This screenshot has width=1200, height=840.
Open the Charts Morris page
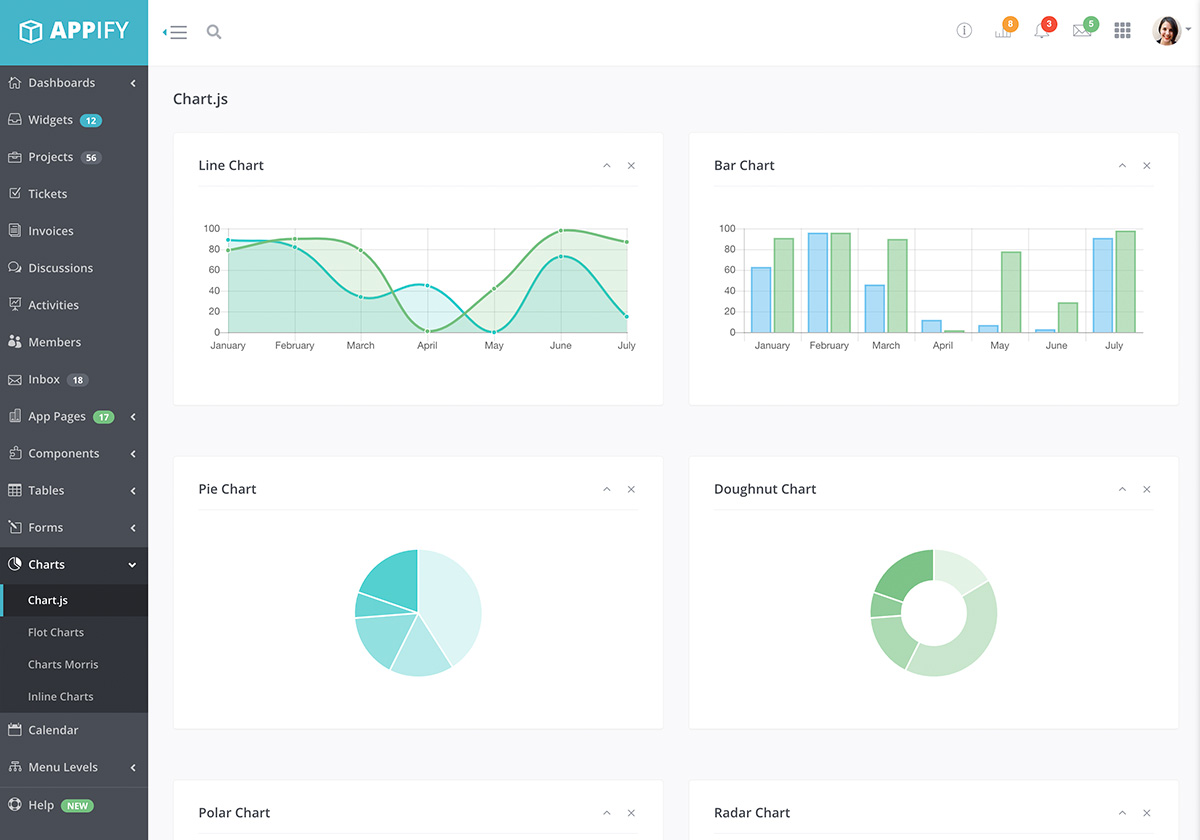click(63, 664)
